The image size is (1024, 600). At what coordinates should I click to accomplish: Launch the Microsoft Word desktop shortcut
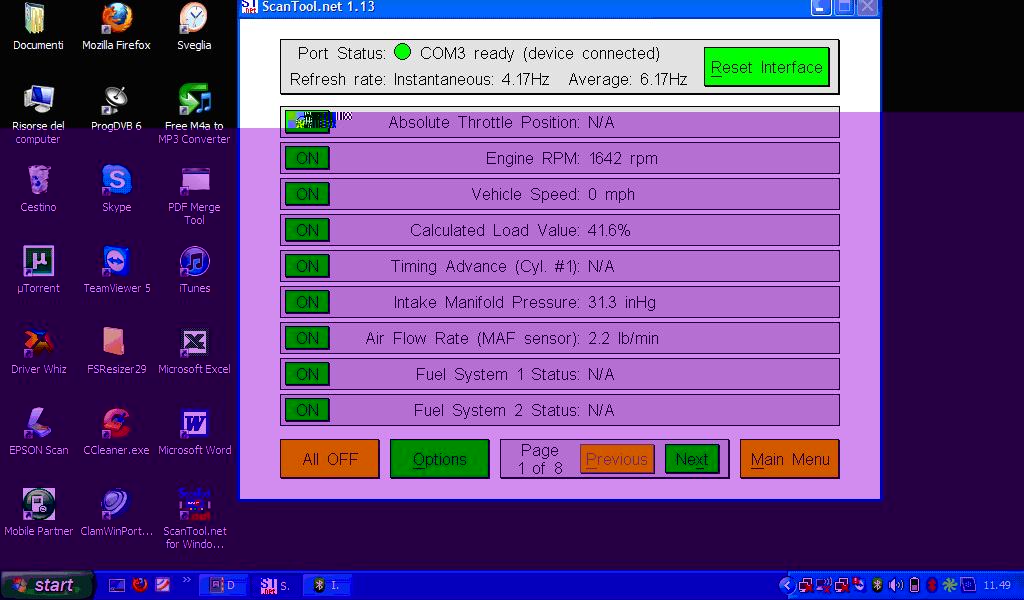click(x=194, y=432)
